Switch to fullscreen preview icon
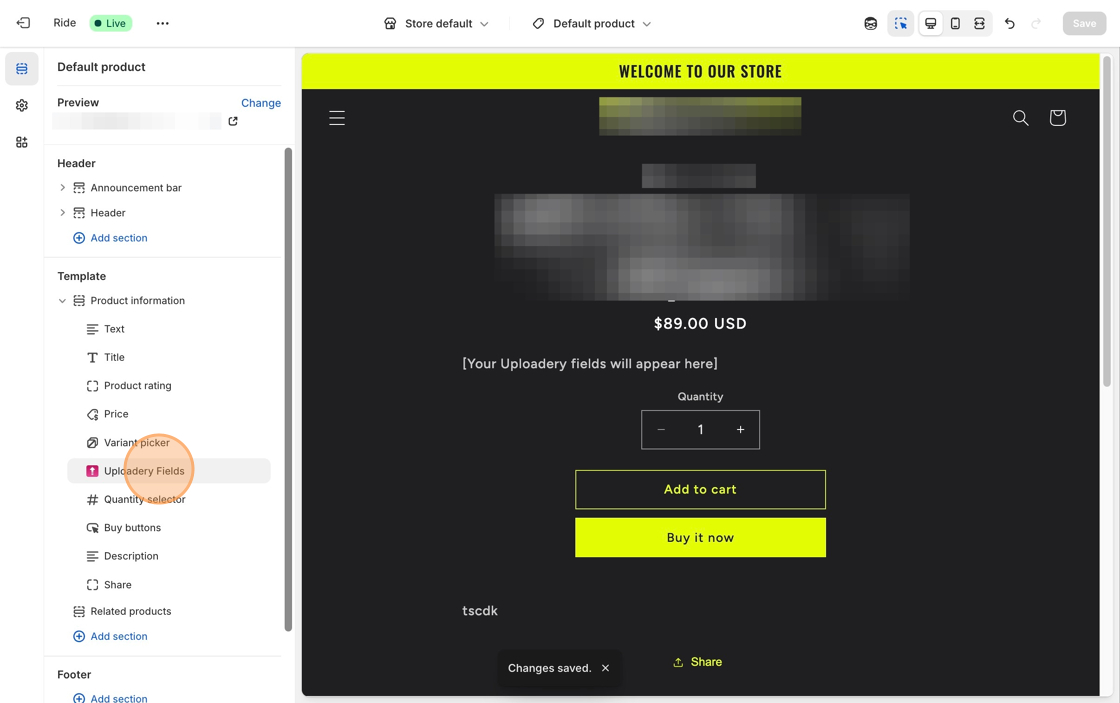Screen dimensions: 1120x703 pos(979,24)
